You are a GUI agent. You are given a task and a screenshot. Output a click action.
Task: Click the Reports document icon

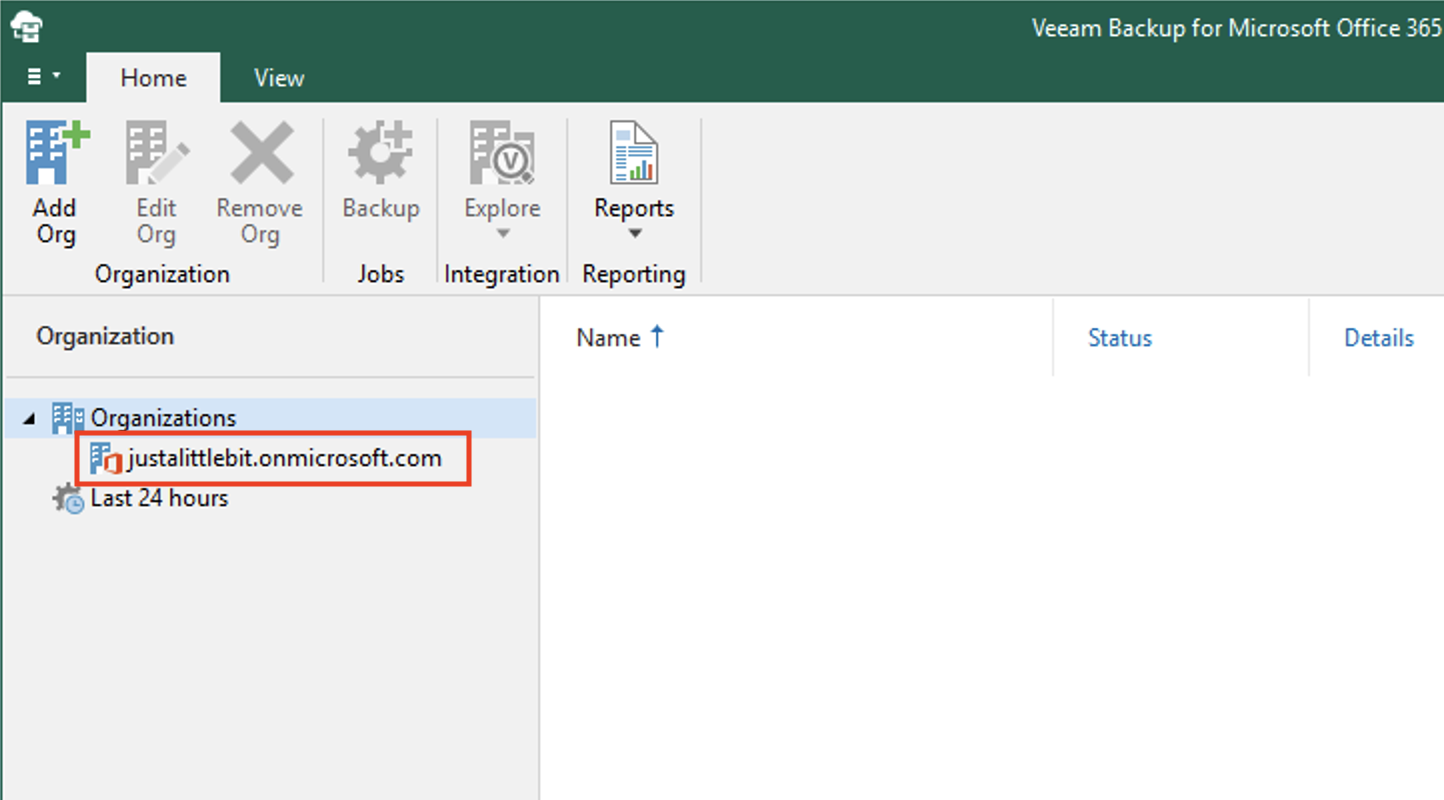click(x=634, y=153)
